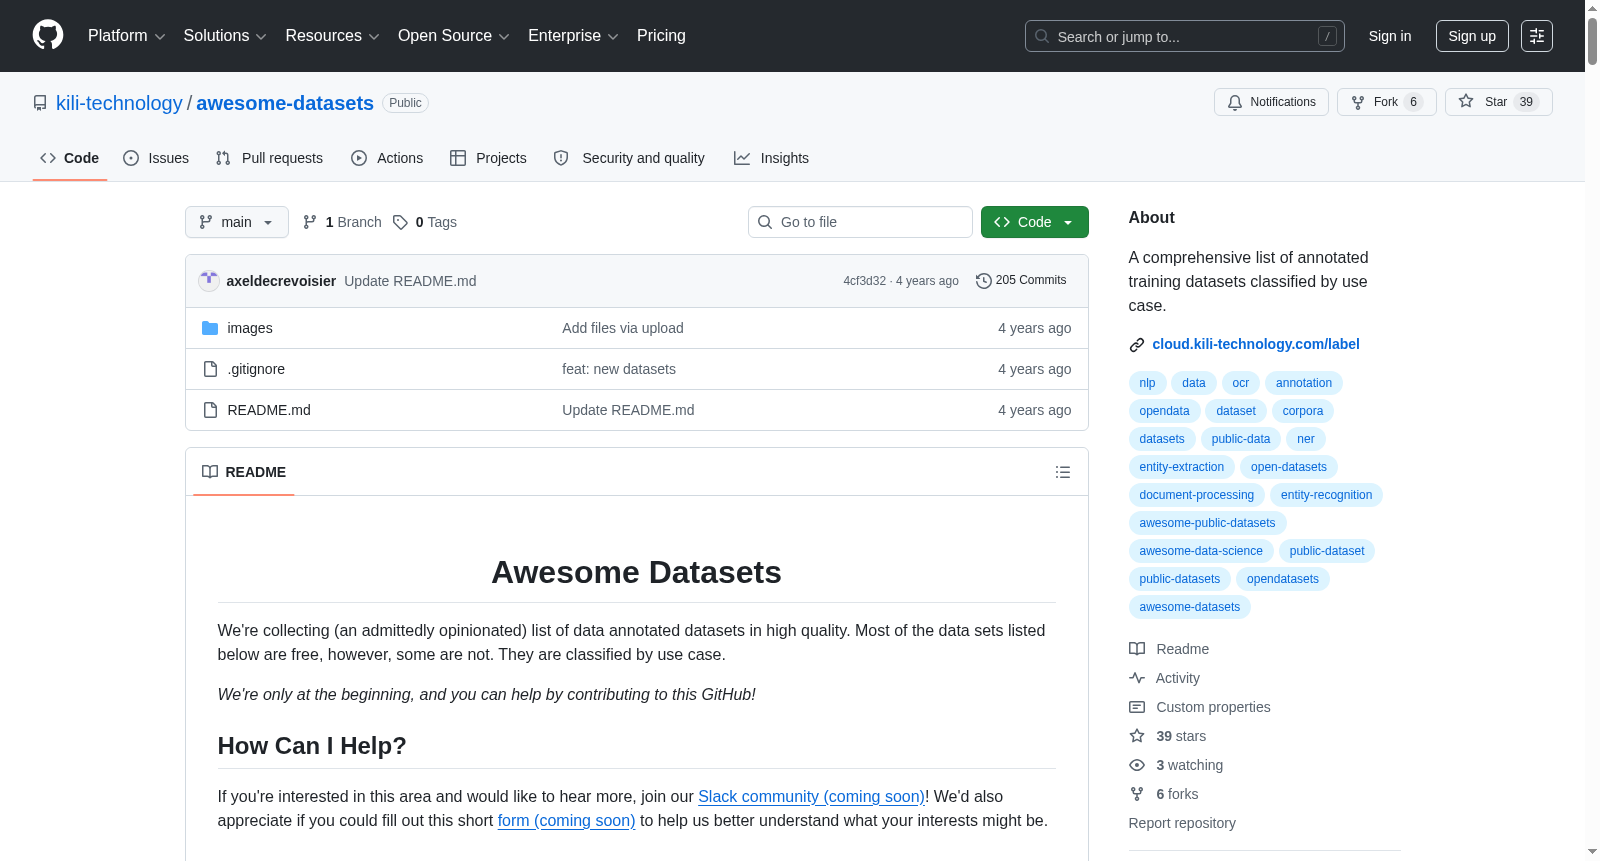Open the appearance settings icon beside Sign up
Image resolution: width=1600 pixels, height=861 pixels.
(1537, 36)
